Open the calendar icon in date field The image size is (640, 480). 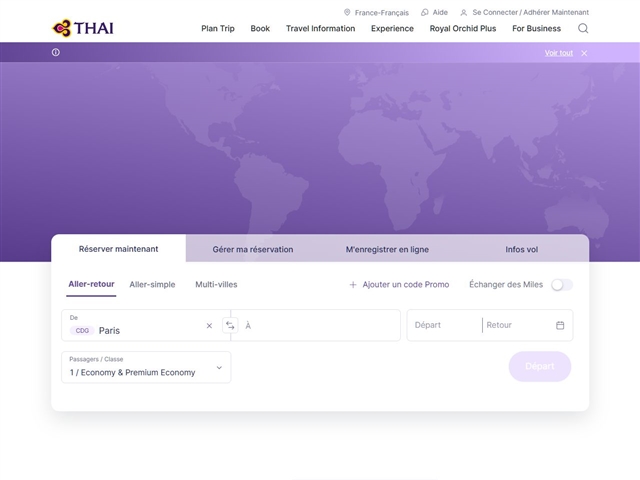(x=560, y=325)
